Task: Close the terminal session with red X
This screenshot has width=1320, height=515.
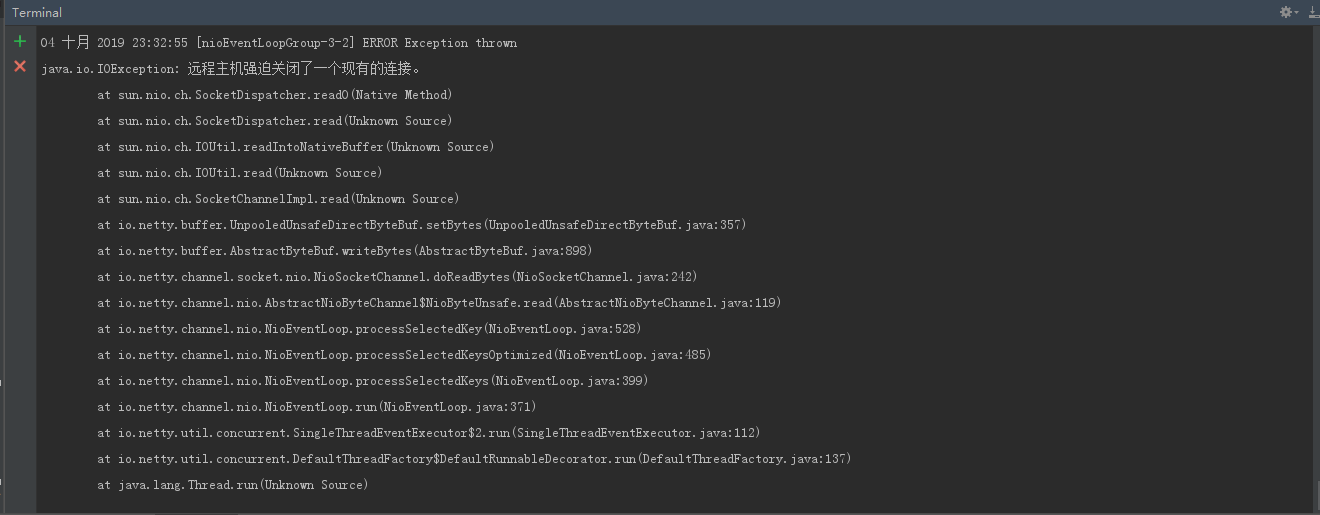Action: (20, 66)
